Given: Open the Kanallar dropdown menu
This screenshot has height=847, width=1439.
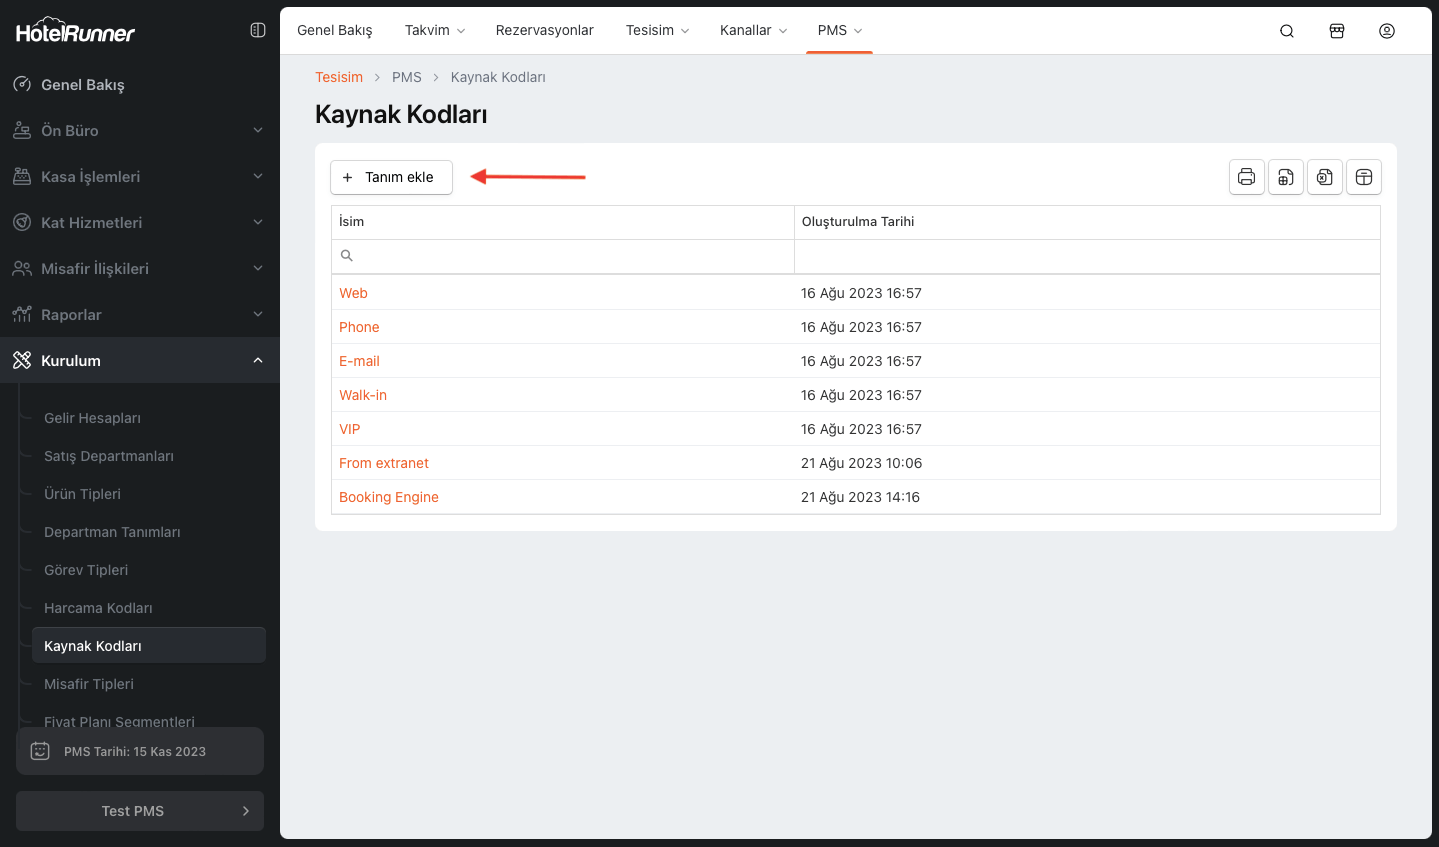Looking at the screenshot, I should pos(753,31).
